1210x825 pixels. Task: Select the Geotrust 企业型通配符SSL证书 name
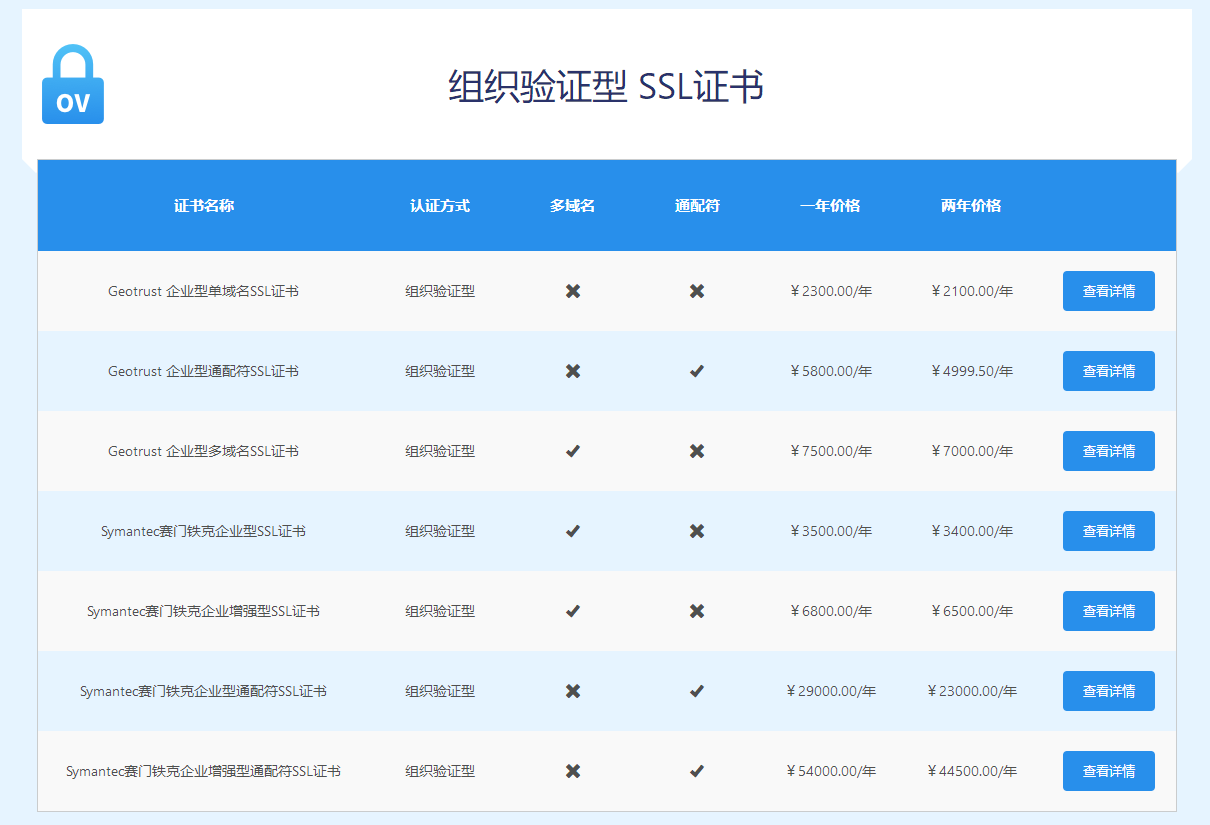[203, 371]
